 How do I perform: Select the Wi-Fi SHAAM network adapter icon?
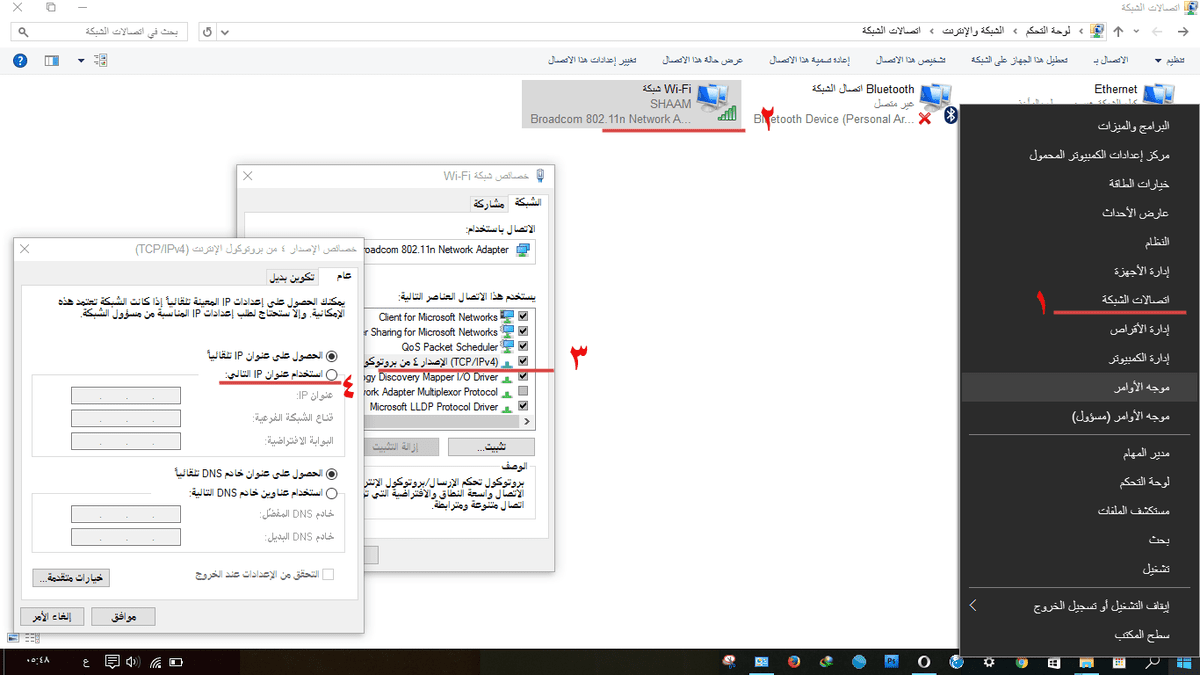point(714,102)
